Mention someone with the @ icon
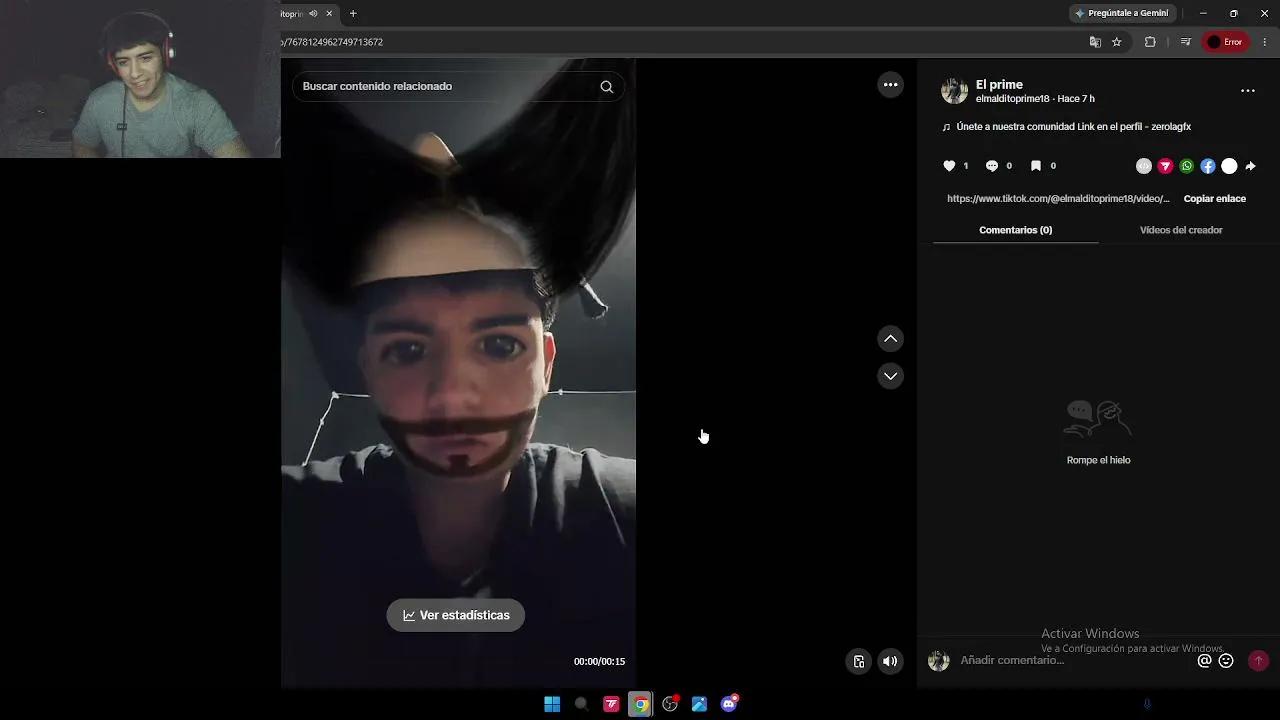This screenshot has height=720, width=1280. [x=1204, y=661]
